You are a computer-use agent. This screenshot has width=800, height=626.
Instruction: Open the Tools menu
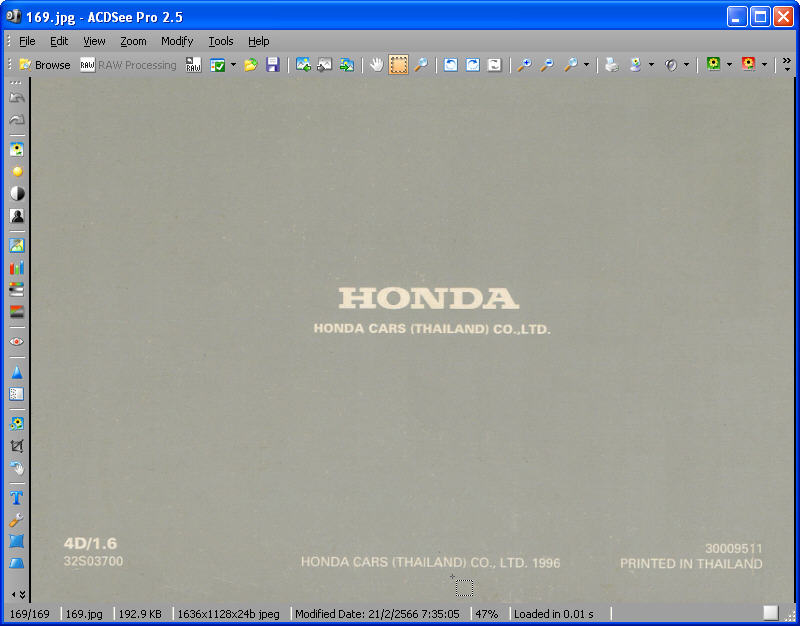coord(221,41)
